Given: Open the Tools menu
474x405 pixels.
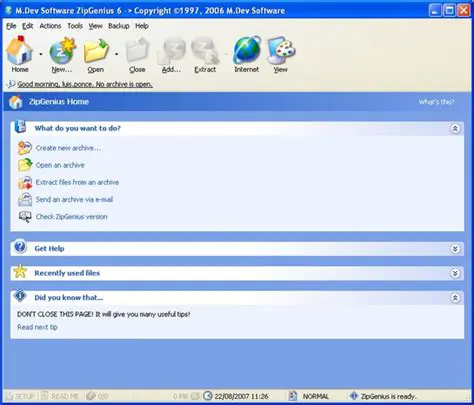Looking at the screenshot, I should click(x=75, y=26).
